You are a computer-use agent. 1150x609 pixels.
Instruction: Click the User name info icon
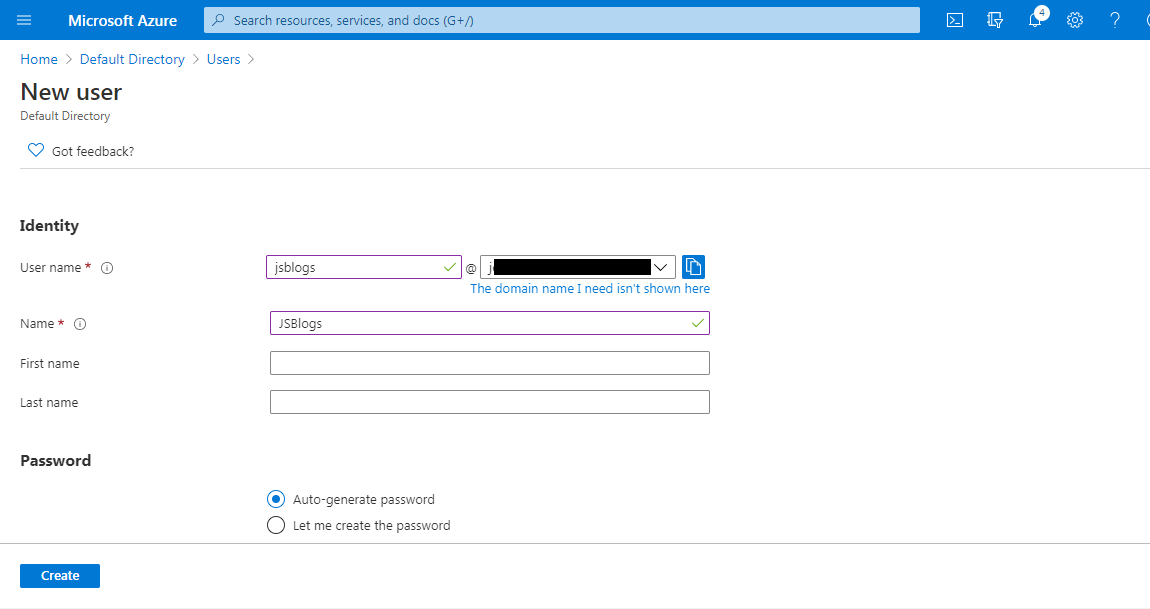pyautogui.click(x=107, y=268)
